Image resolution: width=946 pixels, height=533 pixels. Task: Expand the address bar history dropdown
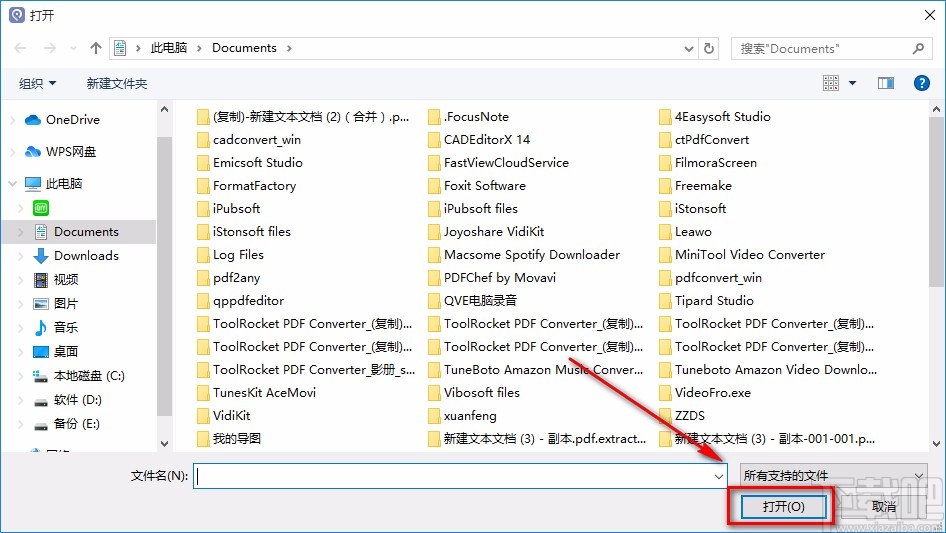(689, 49)
